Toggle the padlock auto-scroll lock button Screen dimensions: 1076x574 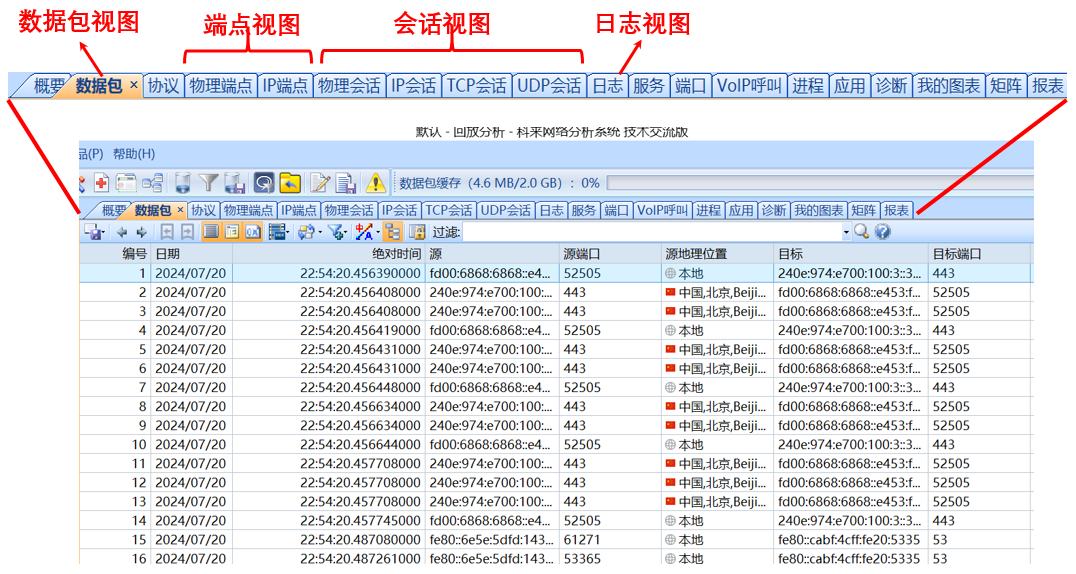click(x=417, y=232)
